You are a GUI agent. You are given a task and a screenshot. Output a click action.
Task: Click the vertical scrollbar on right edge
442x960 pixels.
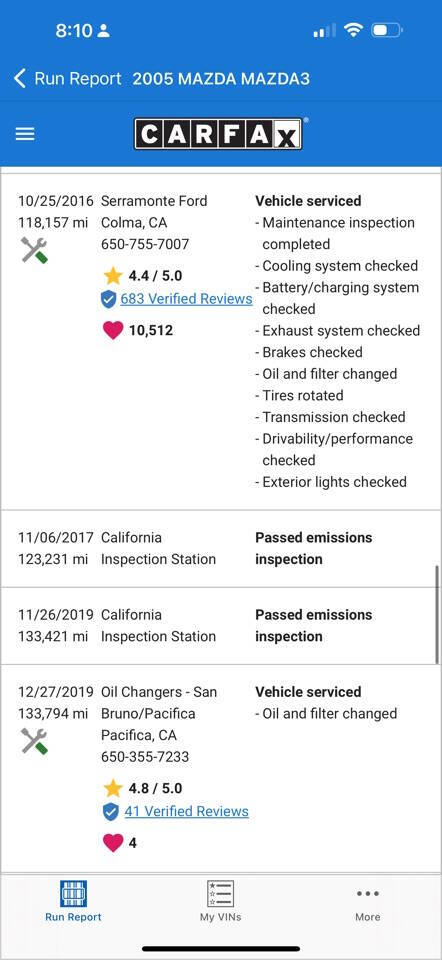click(x=436, y=616)
